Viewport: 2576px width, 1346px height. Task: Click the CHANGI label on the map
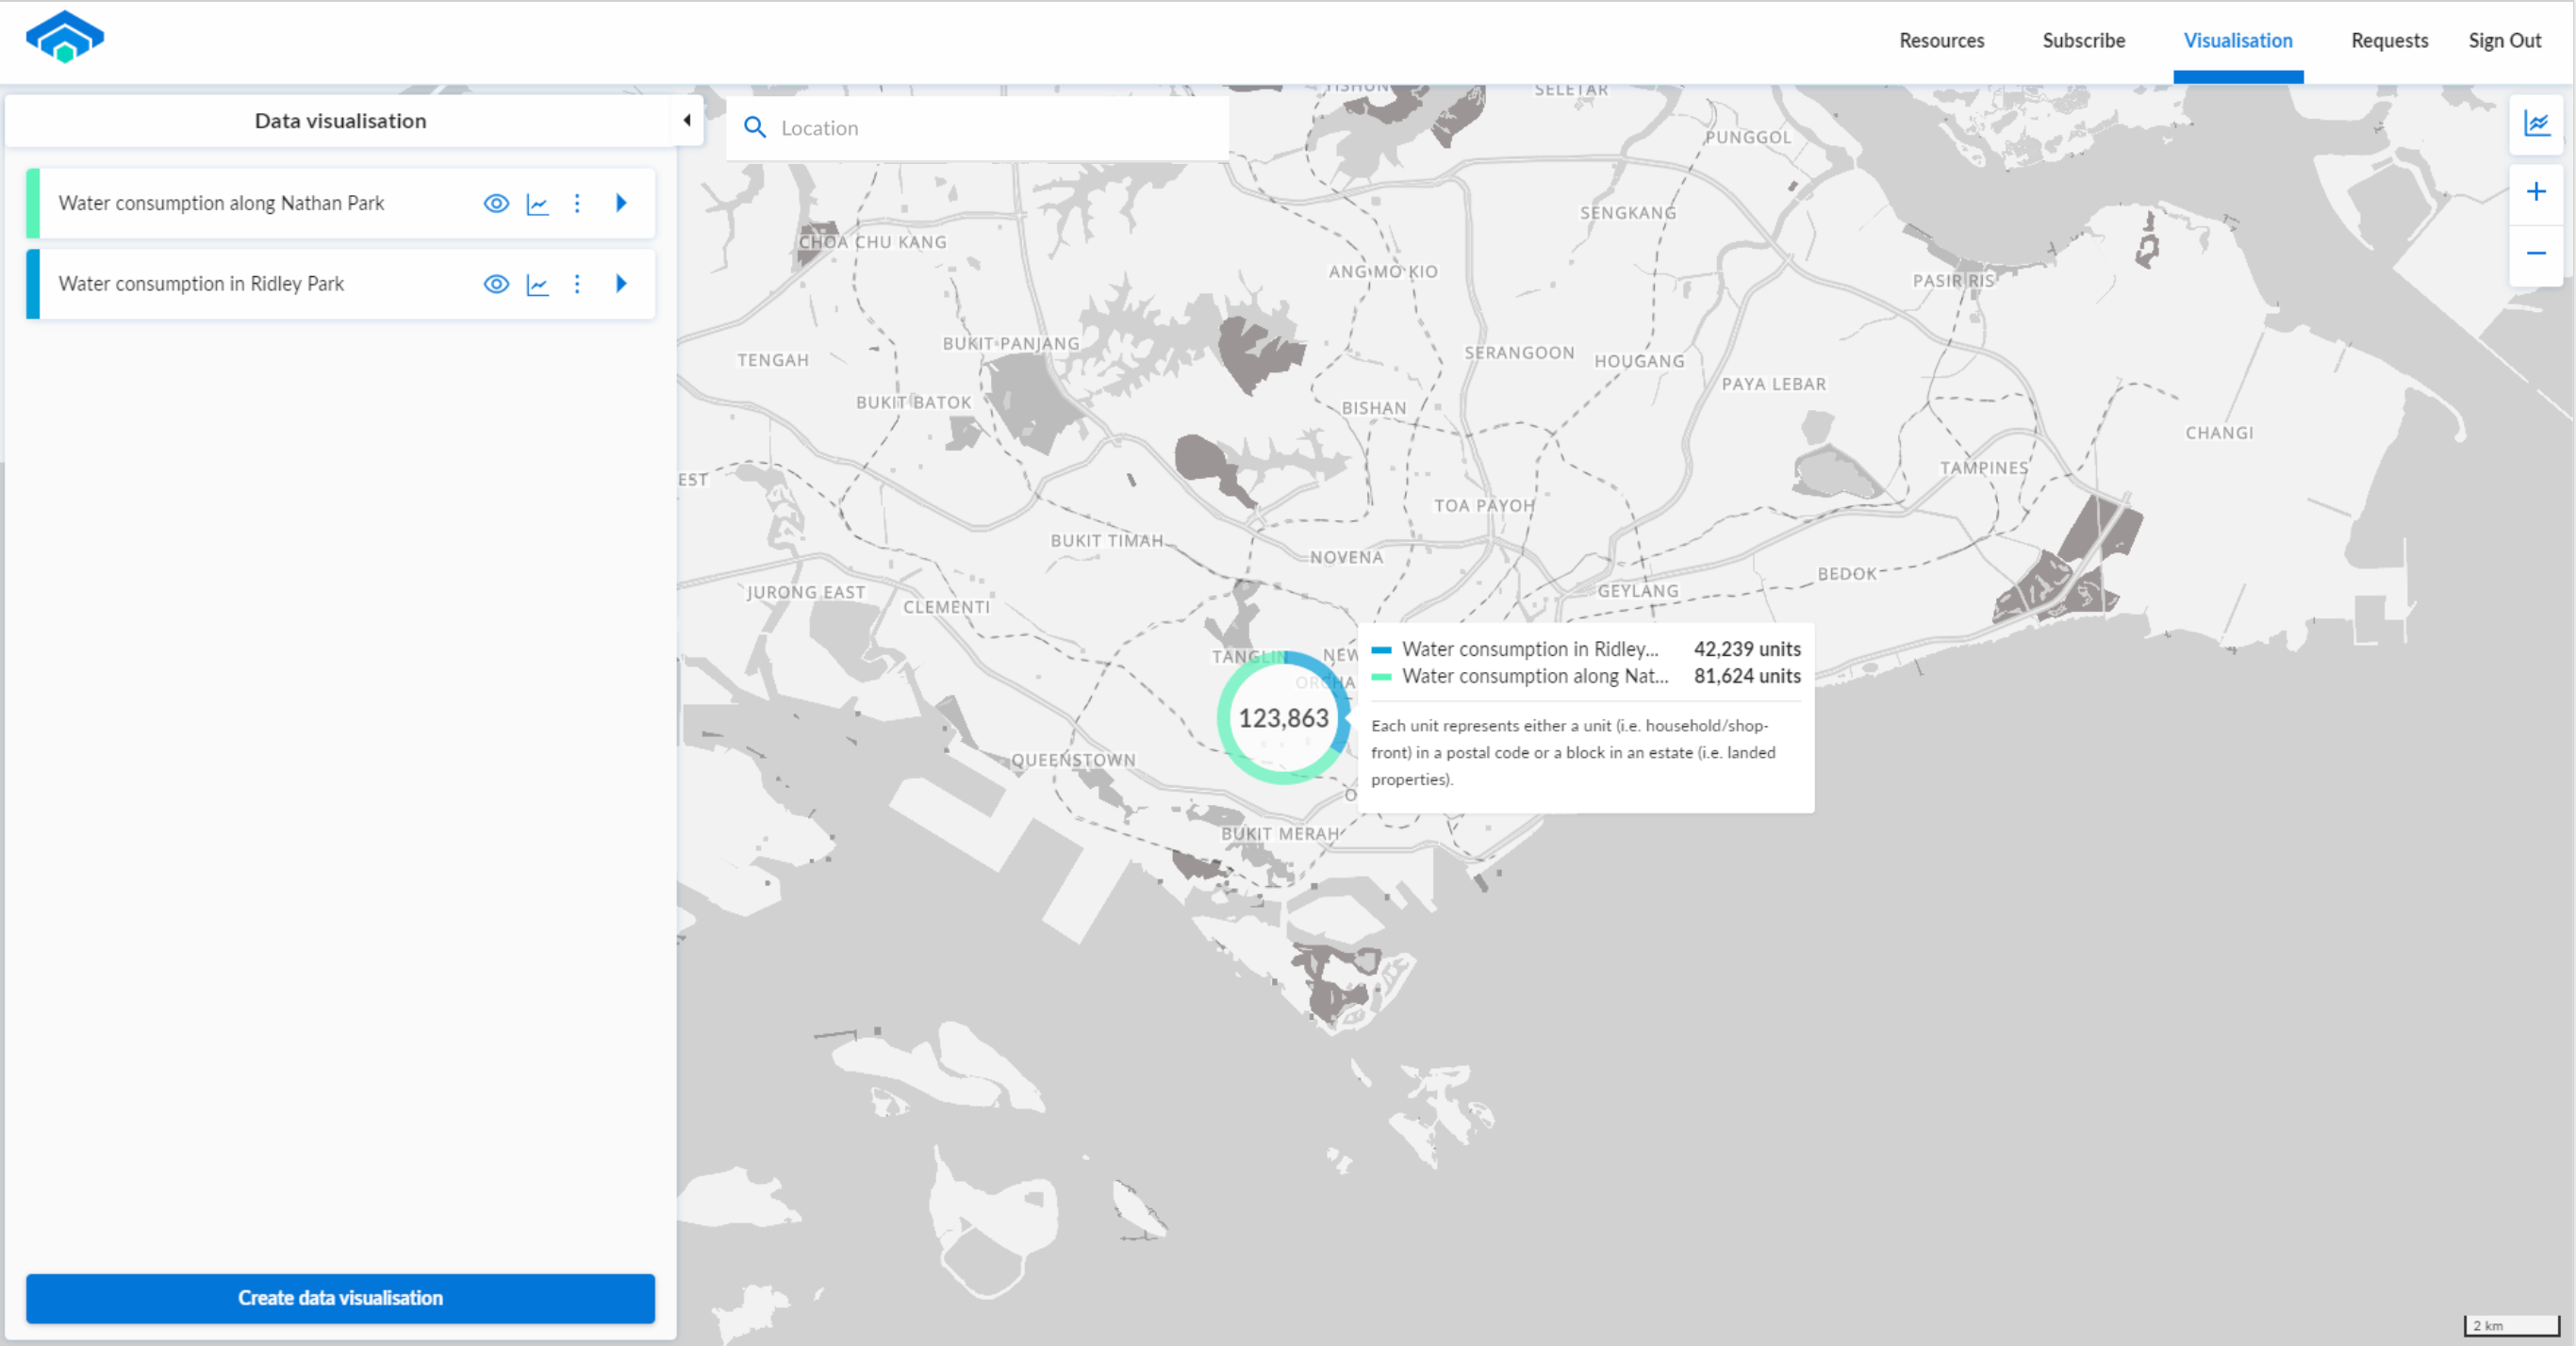click(x=2219, y=433)
